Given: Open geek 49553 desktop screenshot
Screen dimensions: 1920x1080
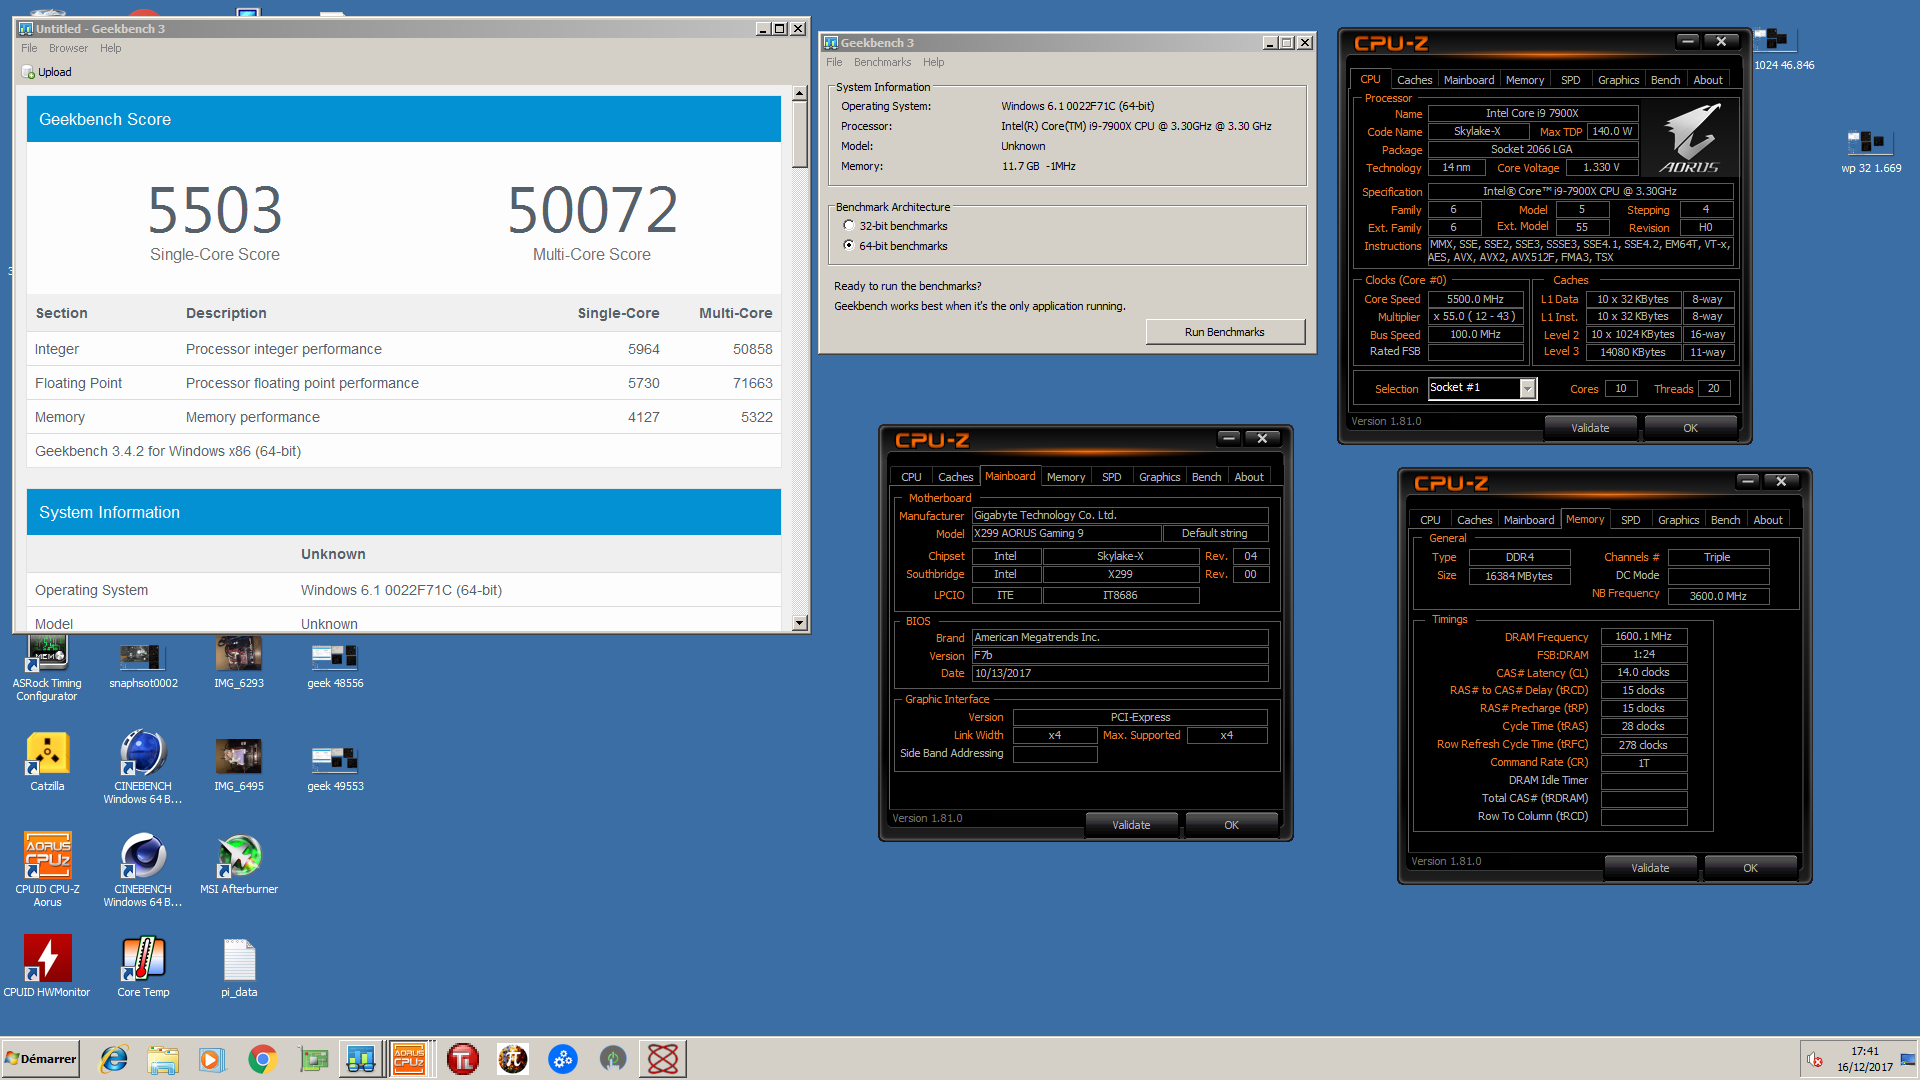Looking at the screenshot, I should coord(335,768).
